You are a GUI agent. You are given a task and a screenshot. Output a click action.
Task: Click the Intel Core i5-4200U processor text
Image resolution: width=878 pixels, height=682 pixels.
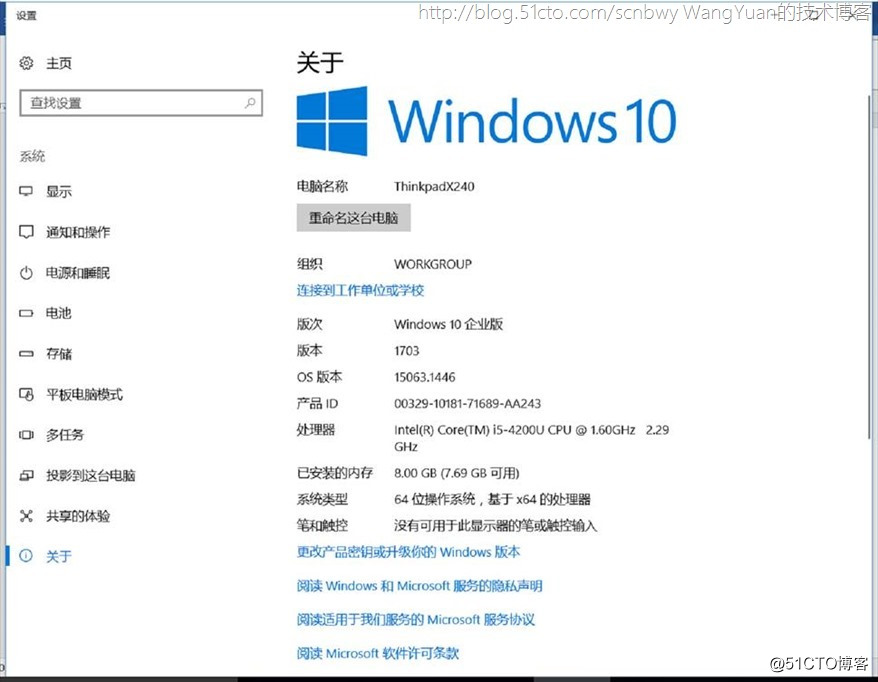tap(531, 438)
